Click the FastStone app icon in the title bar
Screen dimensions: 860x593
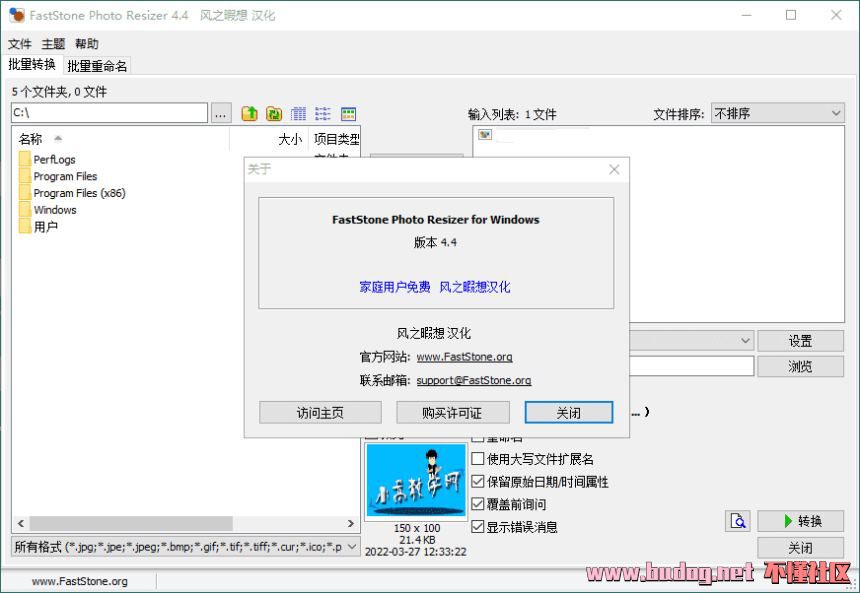point(17,15)
